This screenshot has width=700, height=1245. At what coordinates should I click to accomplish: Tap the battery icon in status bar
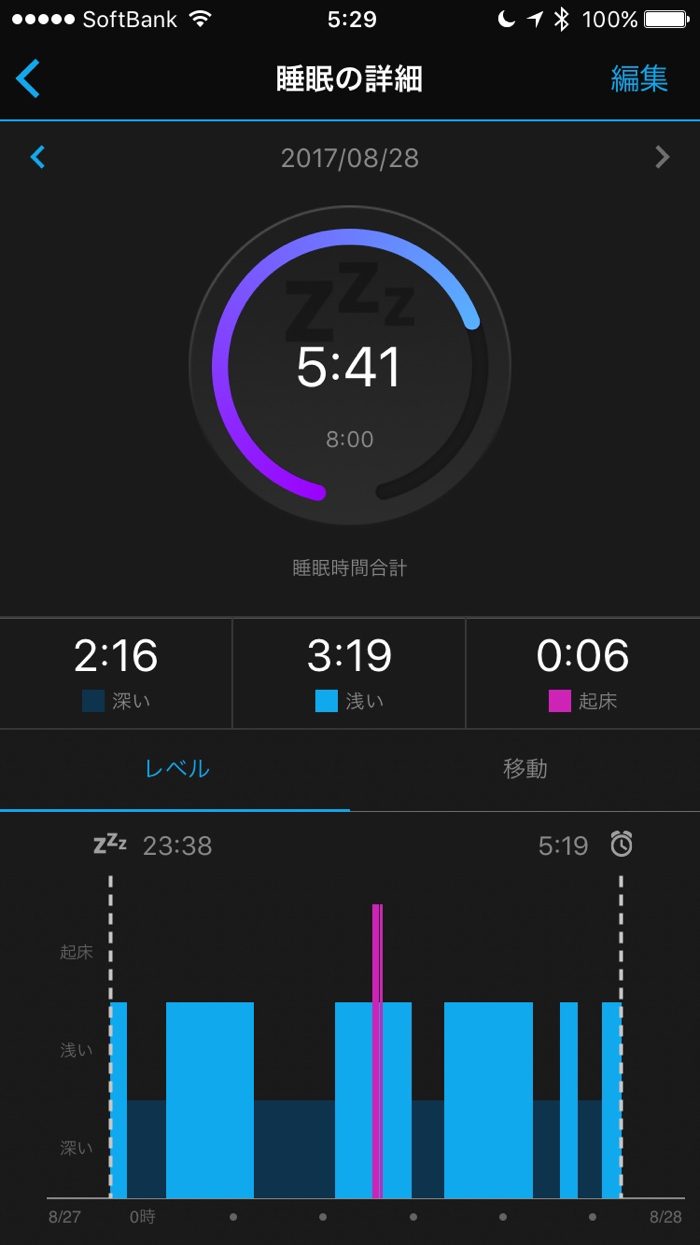click(x=666, y=19)
